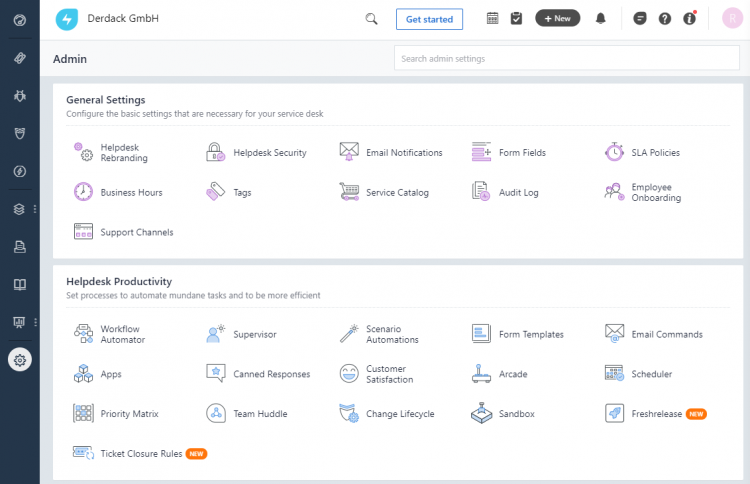Open the Admin gear icon in sidebar
The image size is (750, 484).
20,360
